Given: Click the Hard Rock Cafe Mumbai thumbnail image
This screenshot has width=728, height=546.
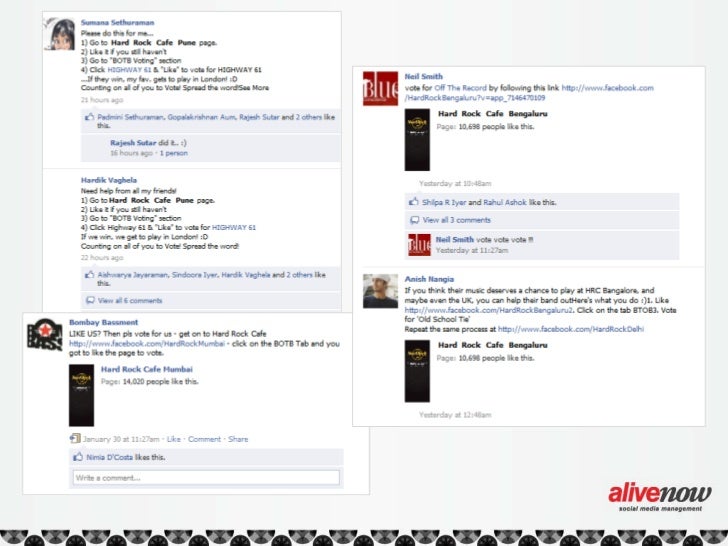Looking at the screenshot, I should 81,395.
